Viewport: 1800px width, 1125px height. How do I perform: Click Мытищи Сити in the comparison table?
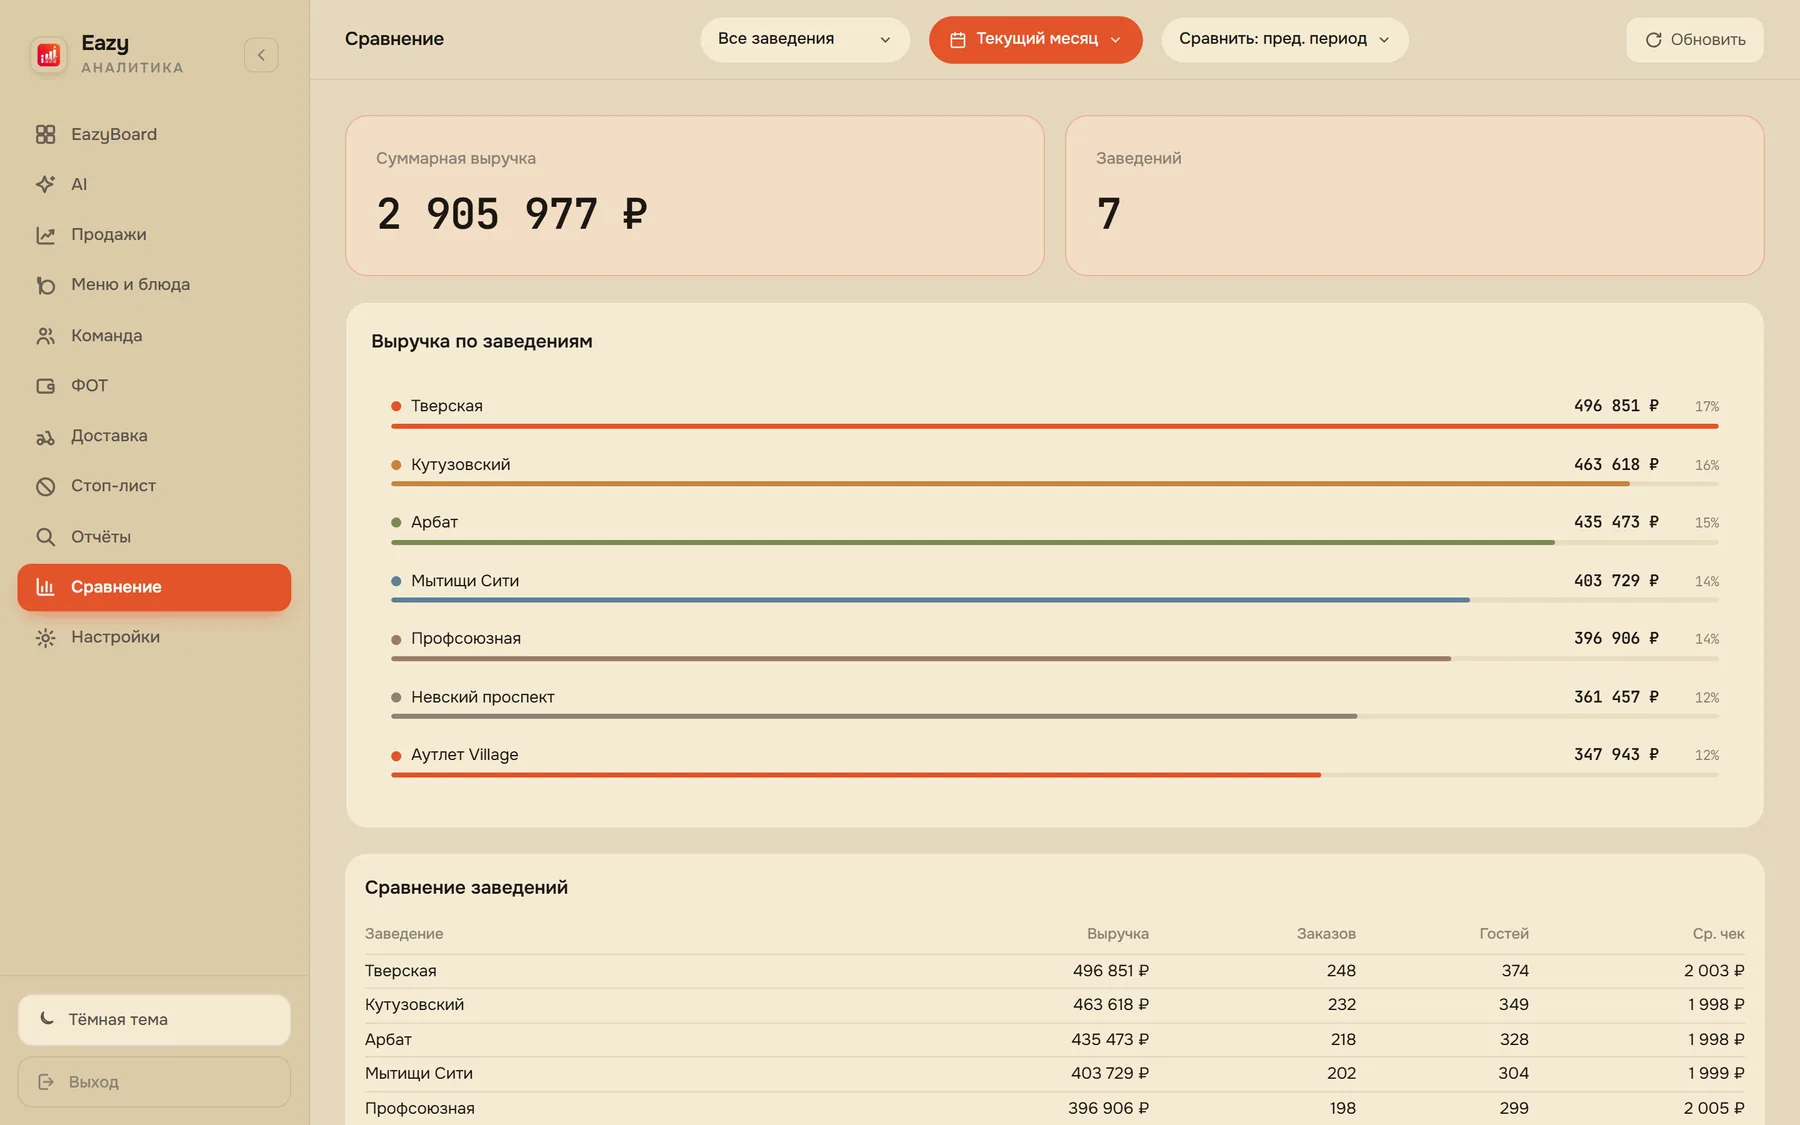[x=419, y=1074]
